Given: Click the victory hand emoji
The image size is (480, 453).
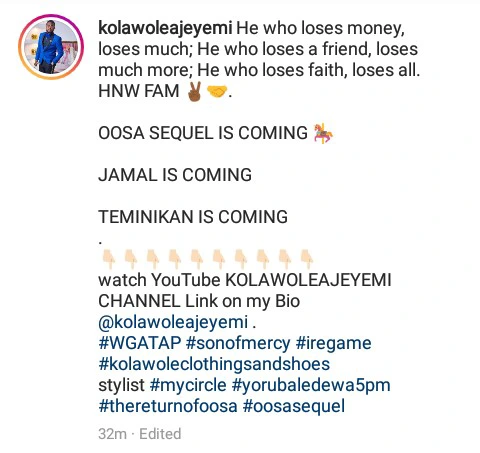Looking at the screenshot, I should [194, 91].
